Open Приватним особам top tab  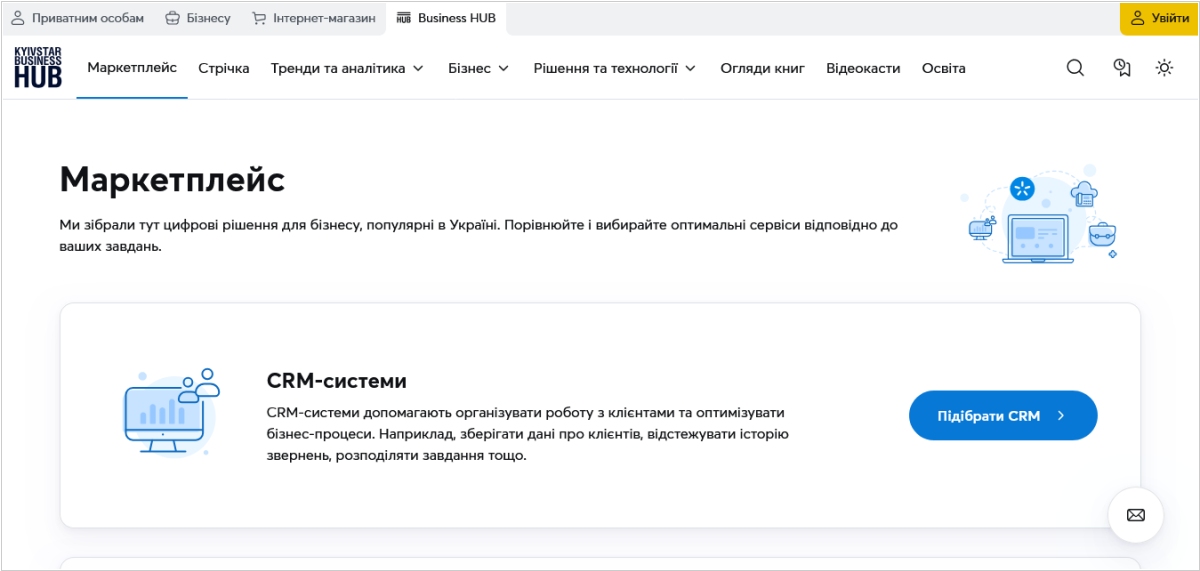(77, 18)
